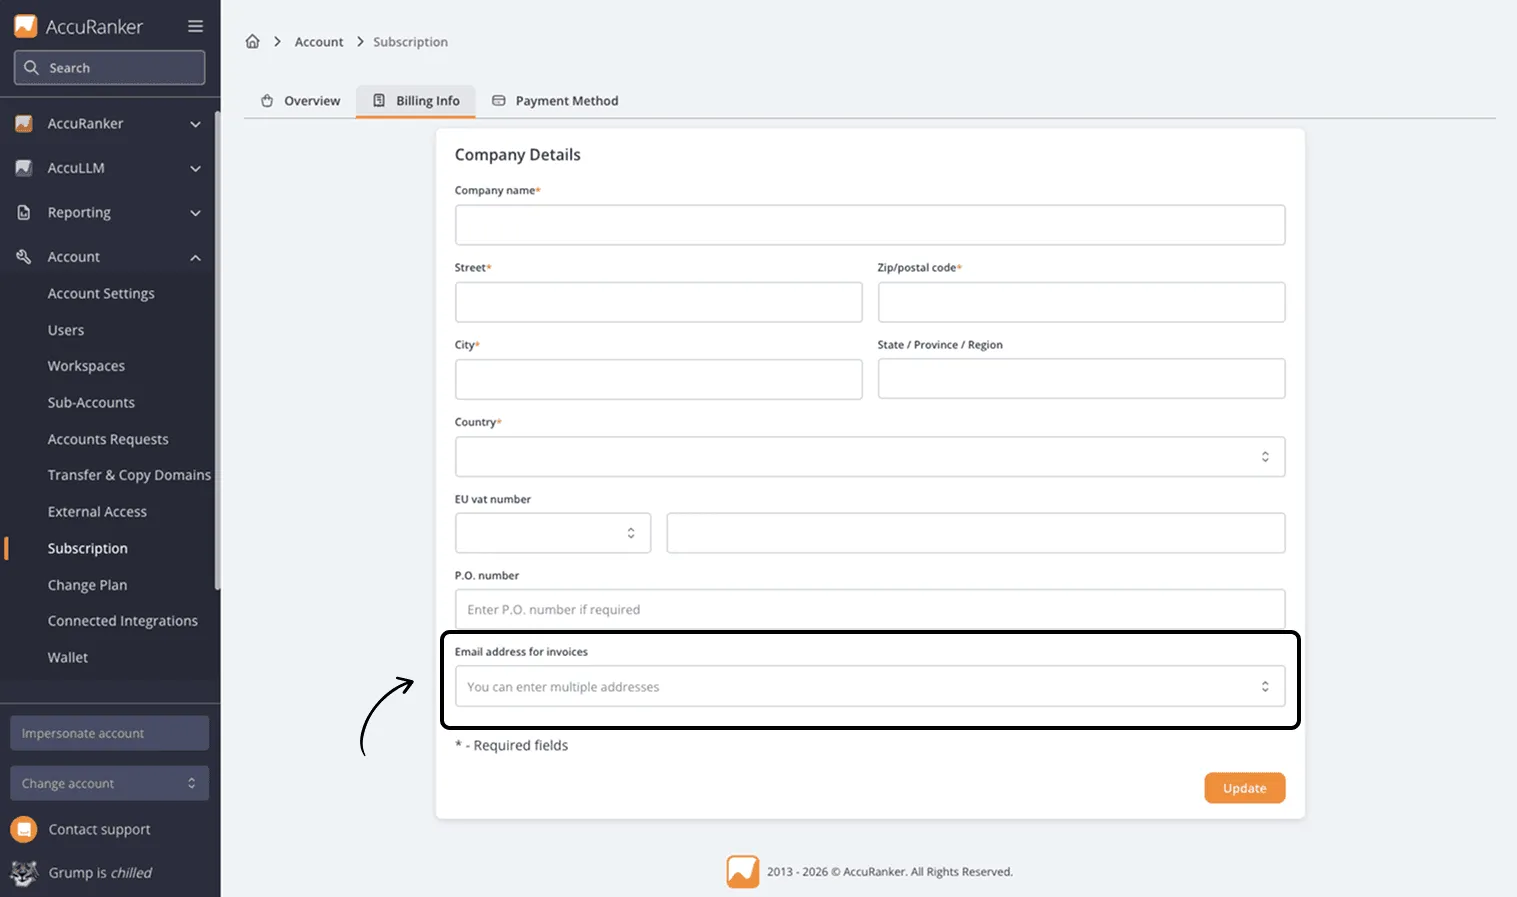Viewport: 1517px width, 897px height.
Task: Click the home breadcrumb icon
Action: [x=252, y=41]
